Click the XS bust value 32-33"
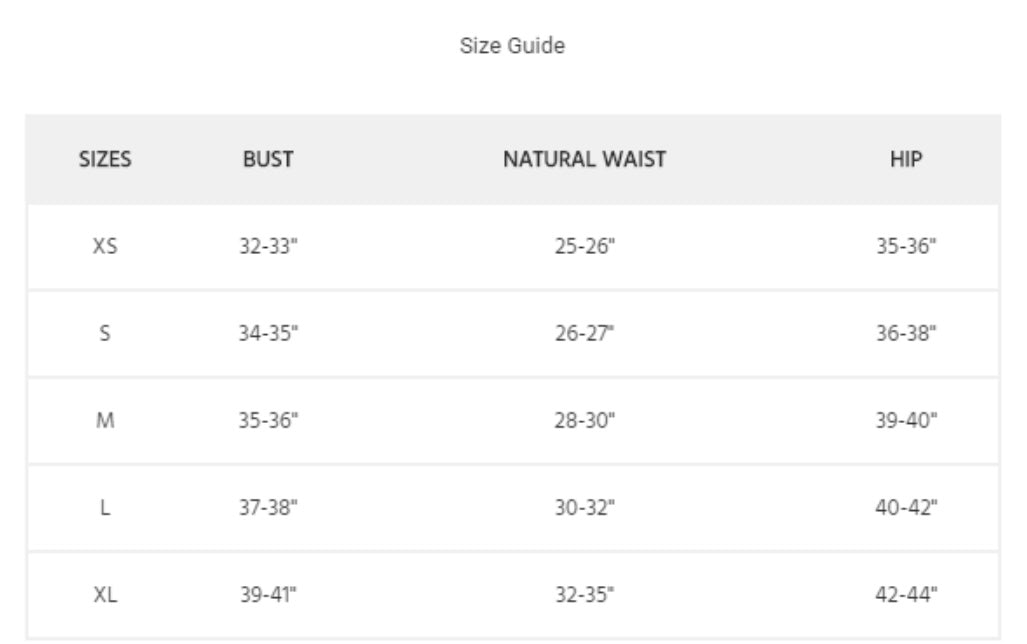 click(268, 247)
